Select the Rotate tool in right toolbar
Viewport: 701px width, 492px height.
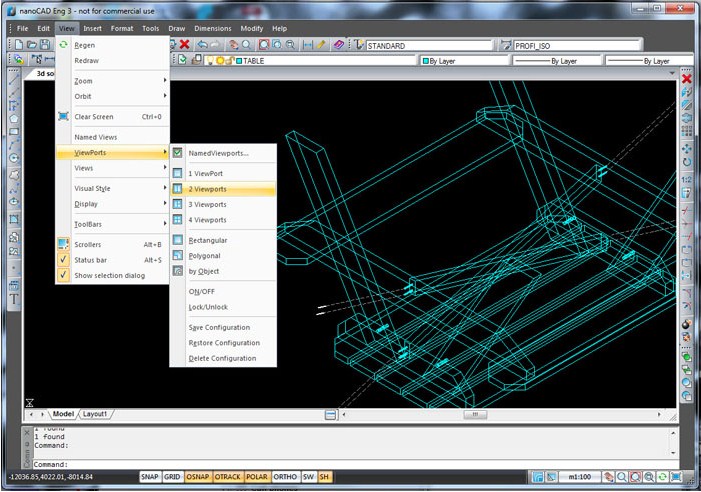687,162
